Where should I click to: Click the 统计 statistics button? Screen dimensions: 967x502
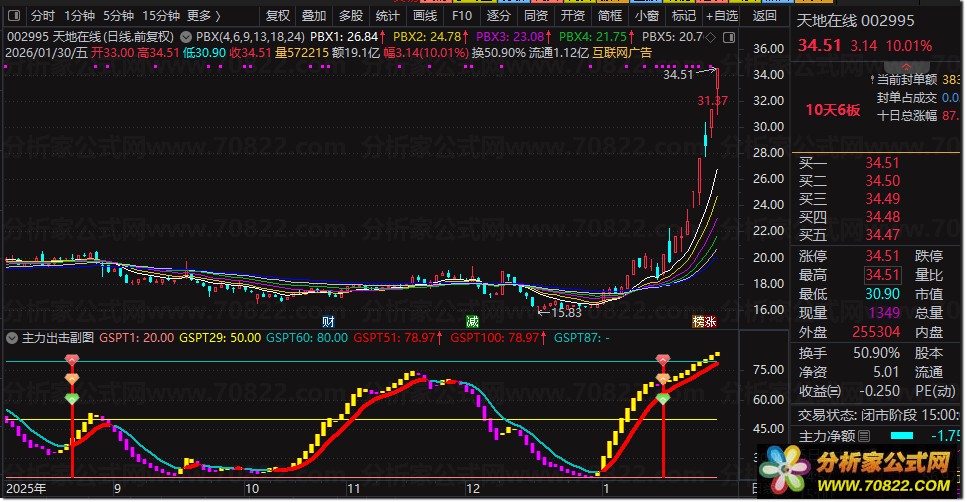(387, 15)
